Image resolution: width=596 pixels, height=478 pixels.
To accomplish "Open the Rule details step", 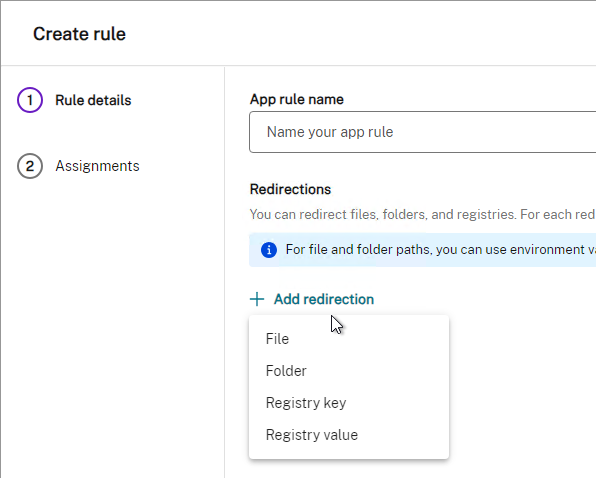I will 93,100.
